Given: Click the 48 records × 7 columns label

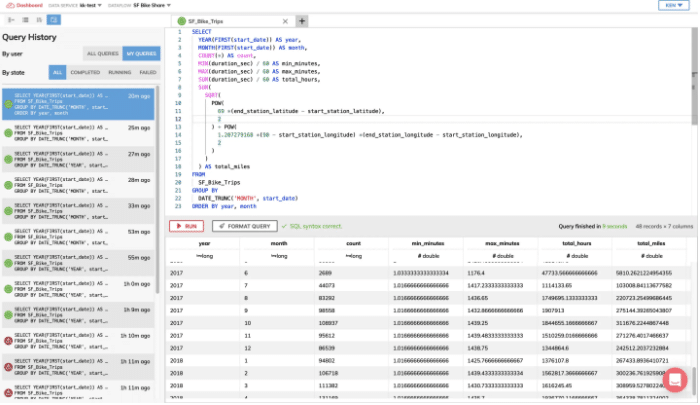Looking at the screenshot, I should pyautogui.click(x=664, y=226).
